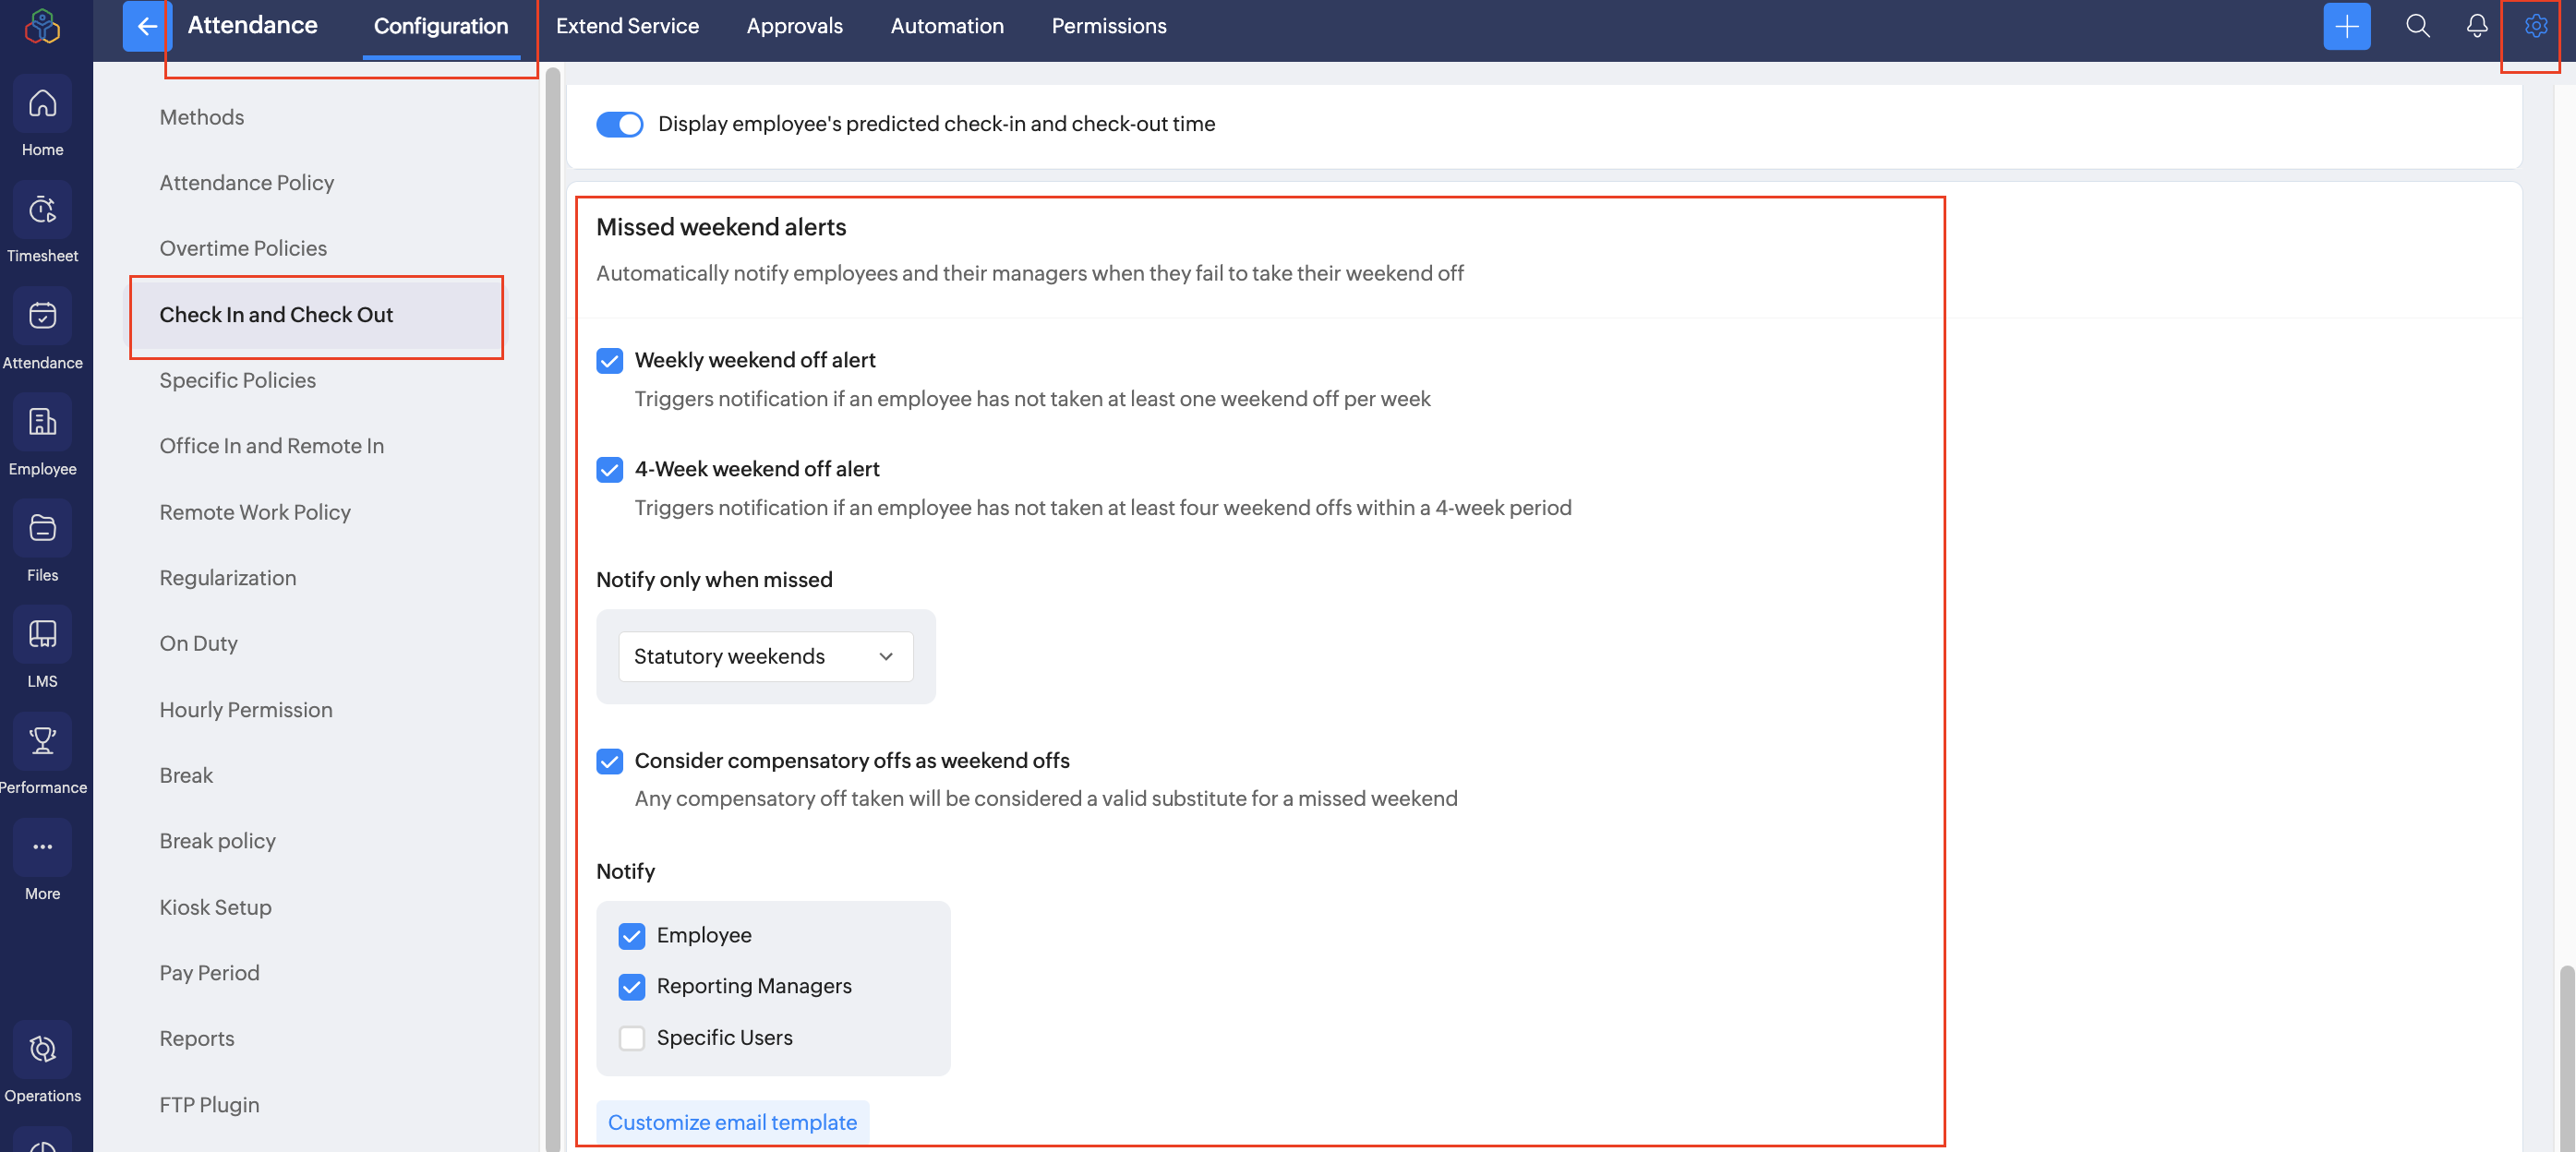Open the Timesheet sidebar icon
The image size is (2576, 1152).
pos(42,210)
